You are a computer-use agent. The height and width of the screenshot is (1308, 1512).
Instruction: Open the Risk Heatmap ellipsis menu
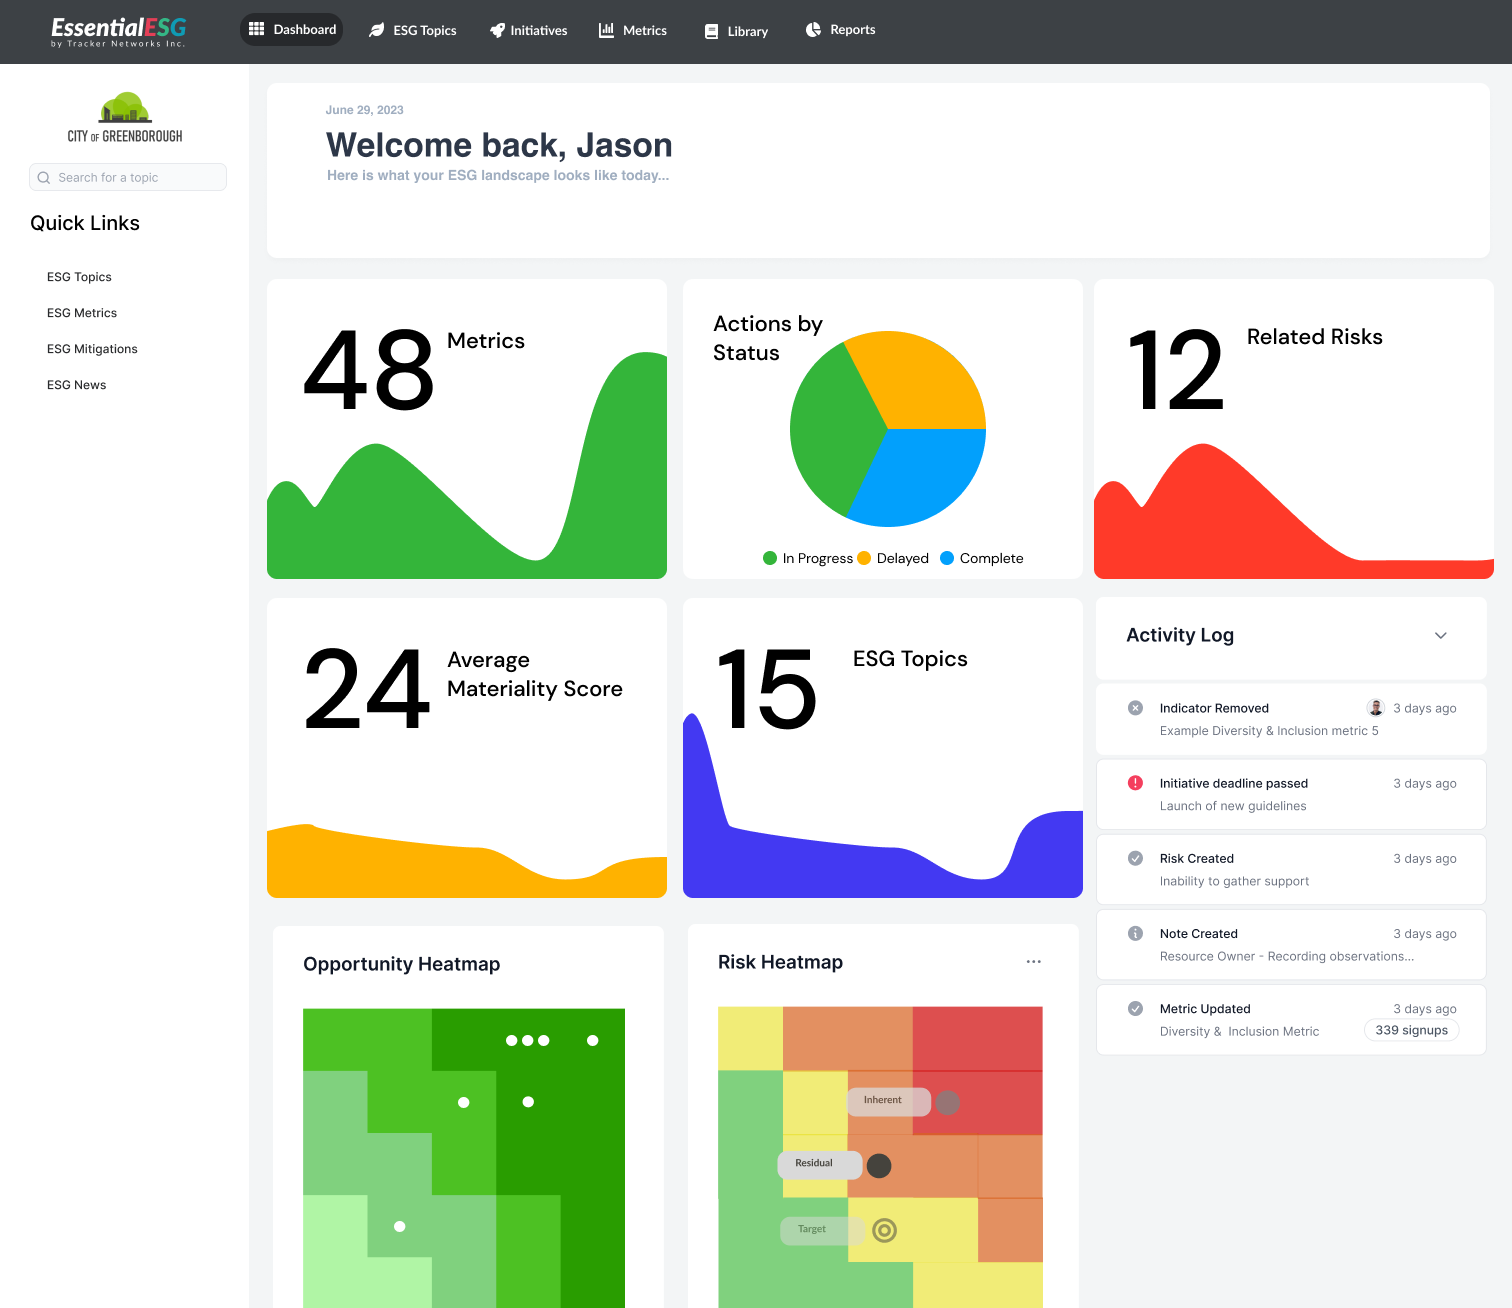click(1033, 961)
